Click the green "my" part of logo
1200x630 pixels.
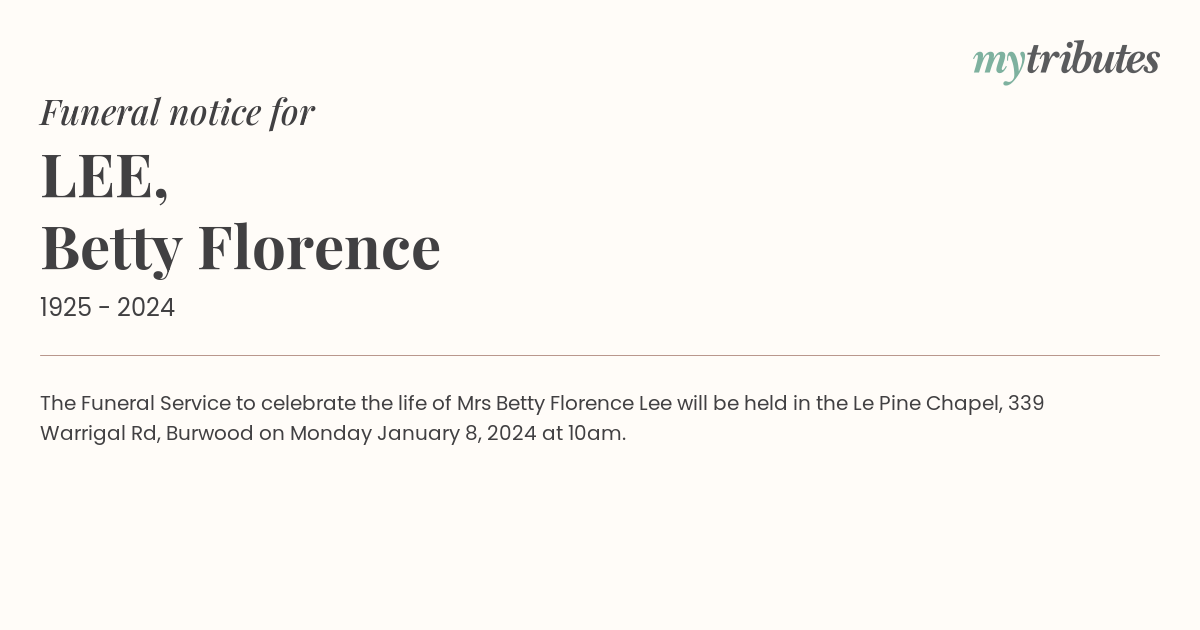(x=999, y=64)
